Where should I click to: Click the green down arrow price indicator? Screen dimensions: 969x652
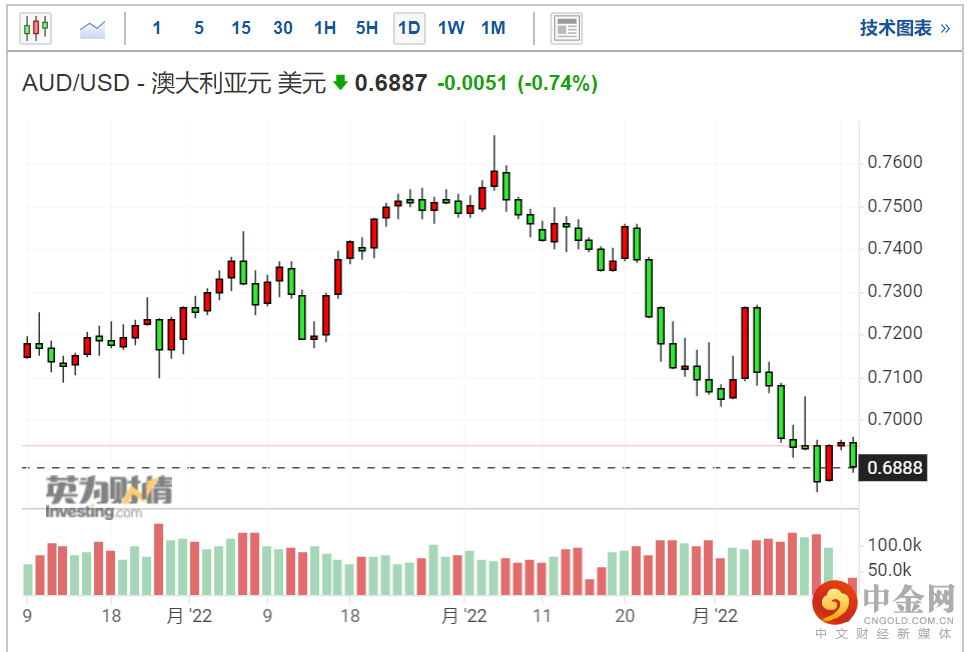tap(340, 84)
